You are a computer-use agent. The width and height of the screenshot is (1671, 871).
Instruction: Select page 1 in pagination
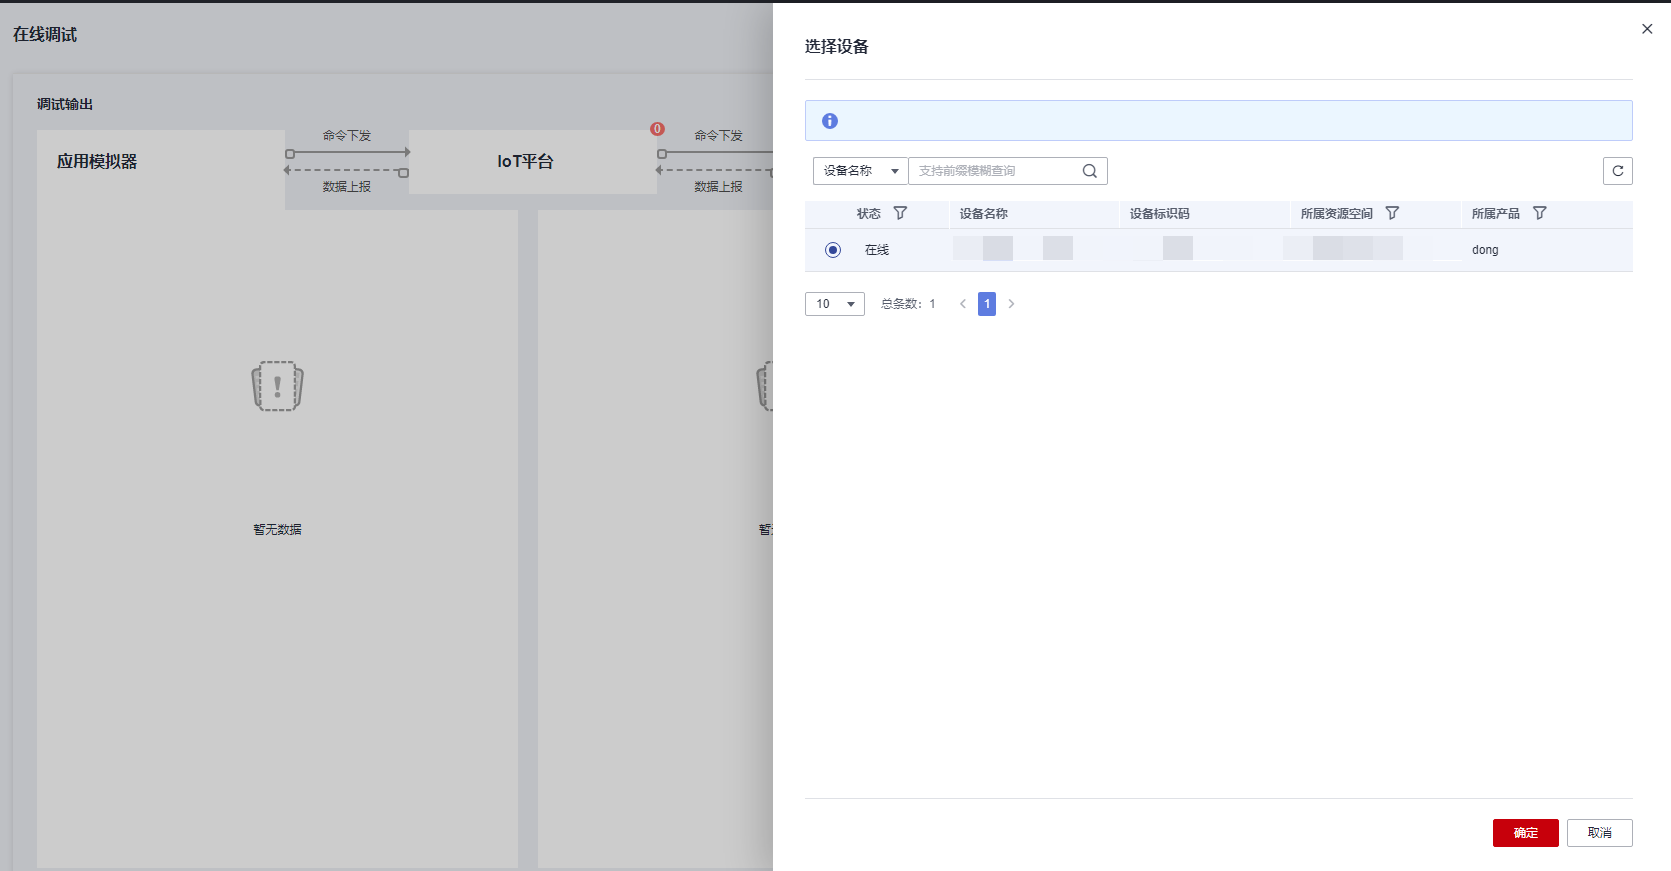click(x=987, y=304)
